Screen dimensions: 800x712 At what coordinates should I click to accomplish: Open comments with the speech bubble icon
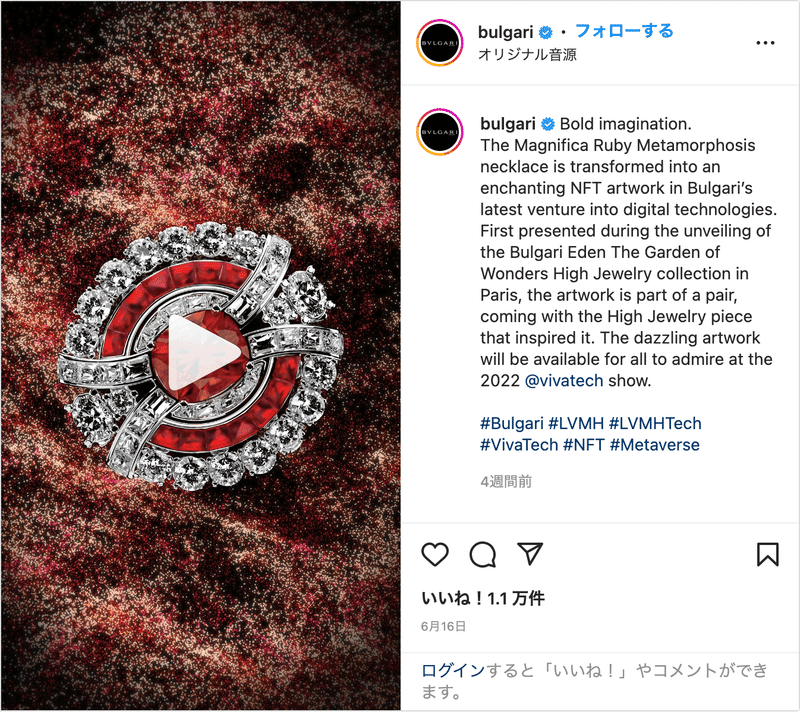click(483, 554)
